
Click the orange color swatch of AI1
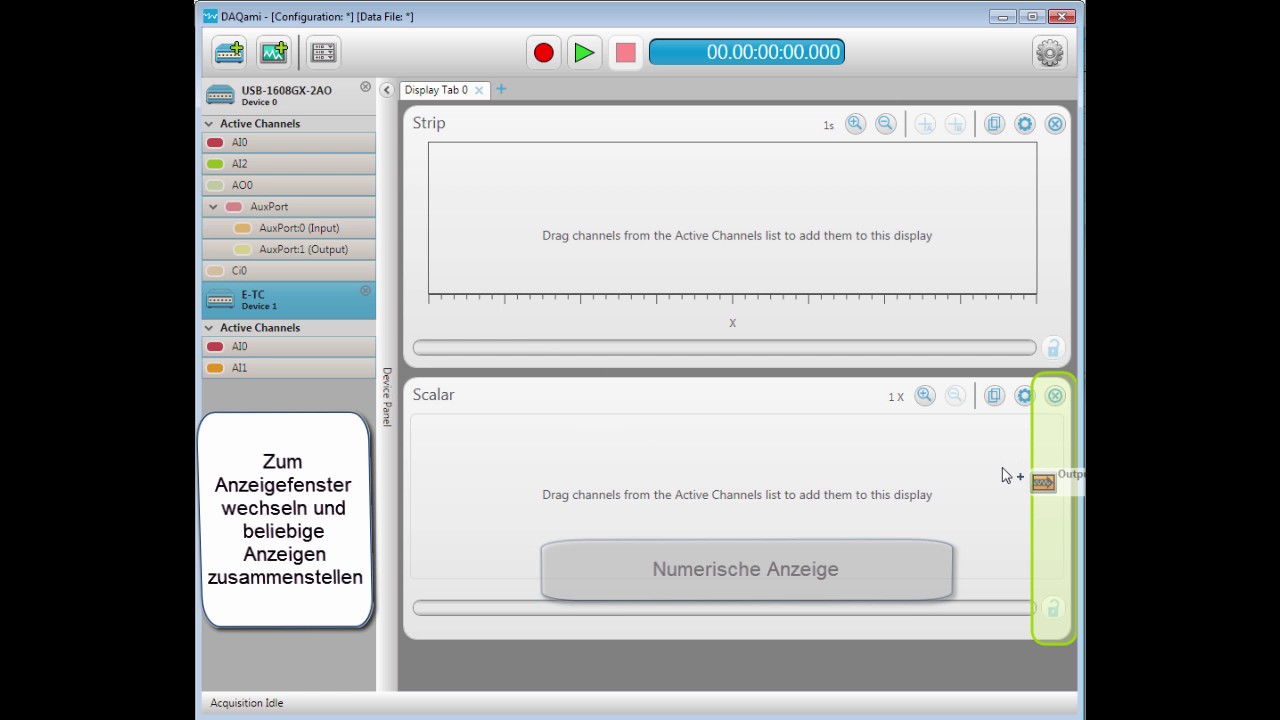point(215,368)
